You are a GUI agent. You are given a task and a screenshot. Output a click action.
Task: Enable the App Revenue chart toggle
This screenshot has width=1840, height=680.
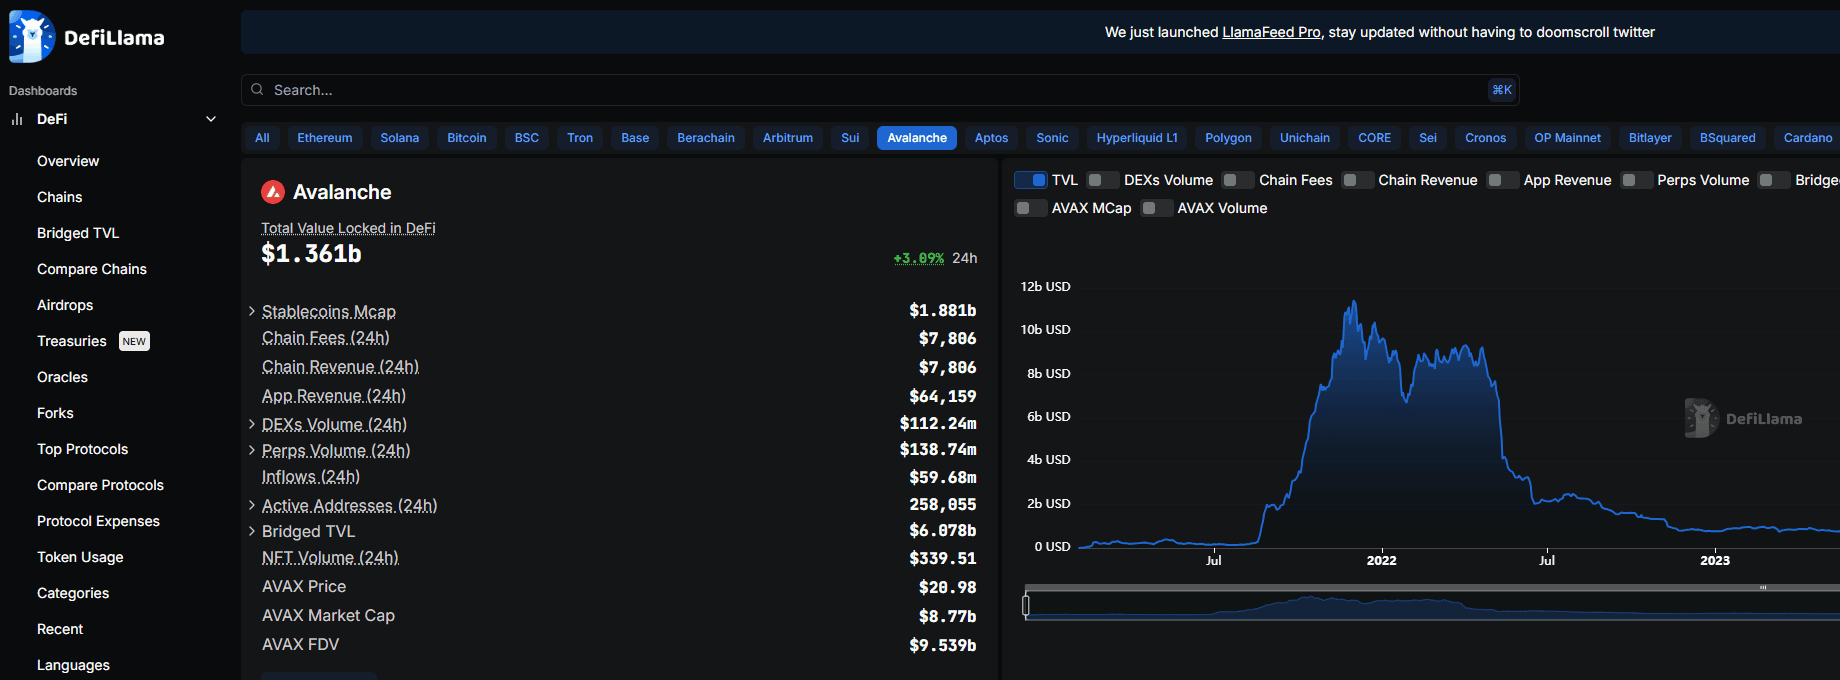(x=1502, y=180)
